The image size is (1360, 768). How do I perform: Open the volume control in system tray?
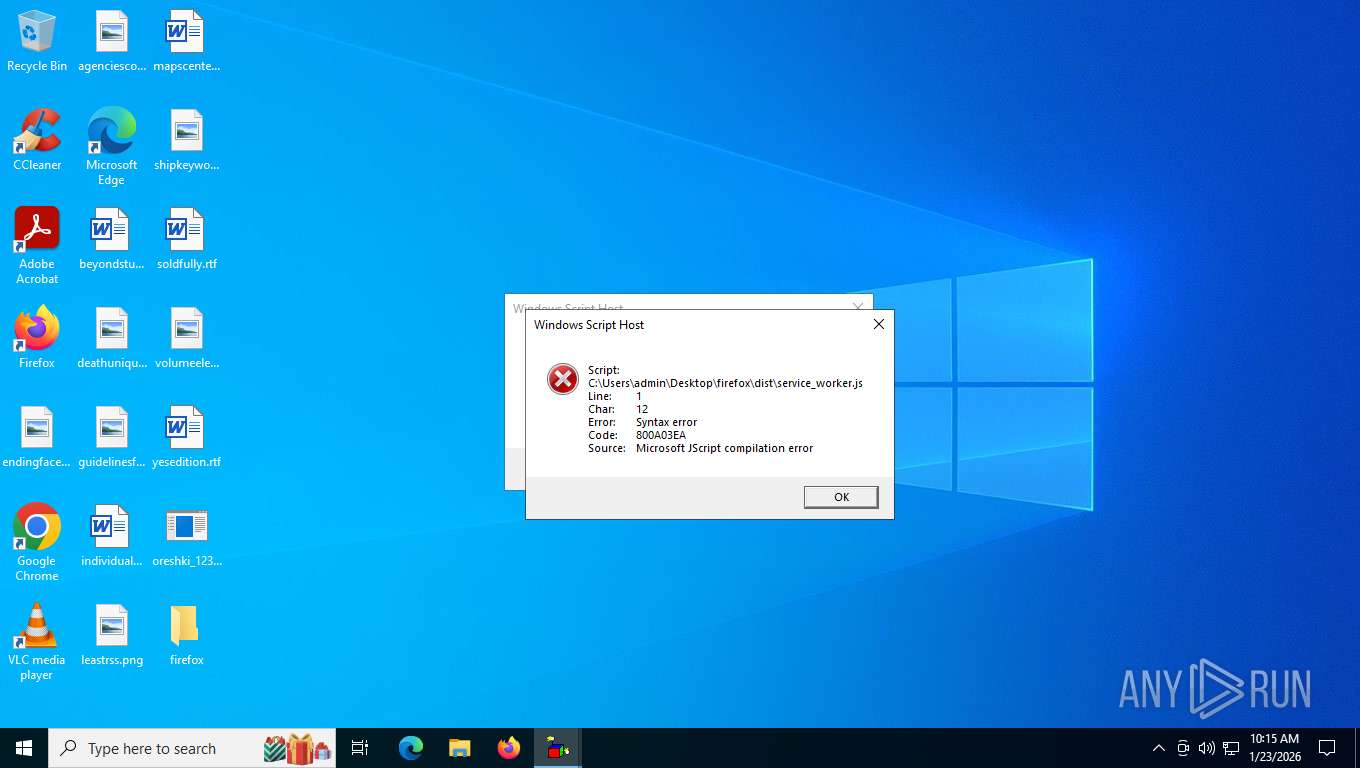(1206, 748)
